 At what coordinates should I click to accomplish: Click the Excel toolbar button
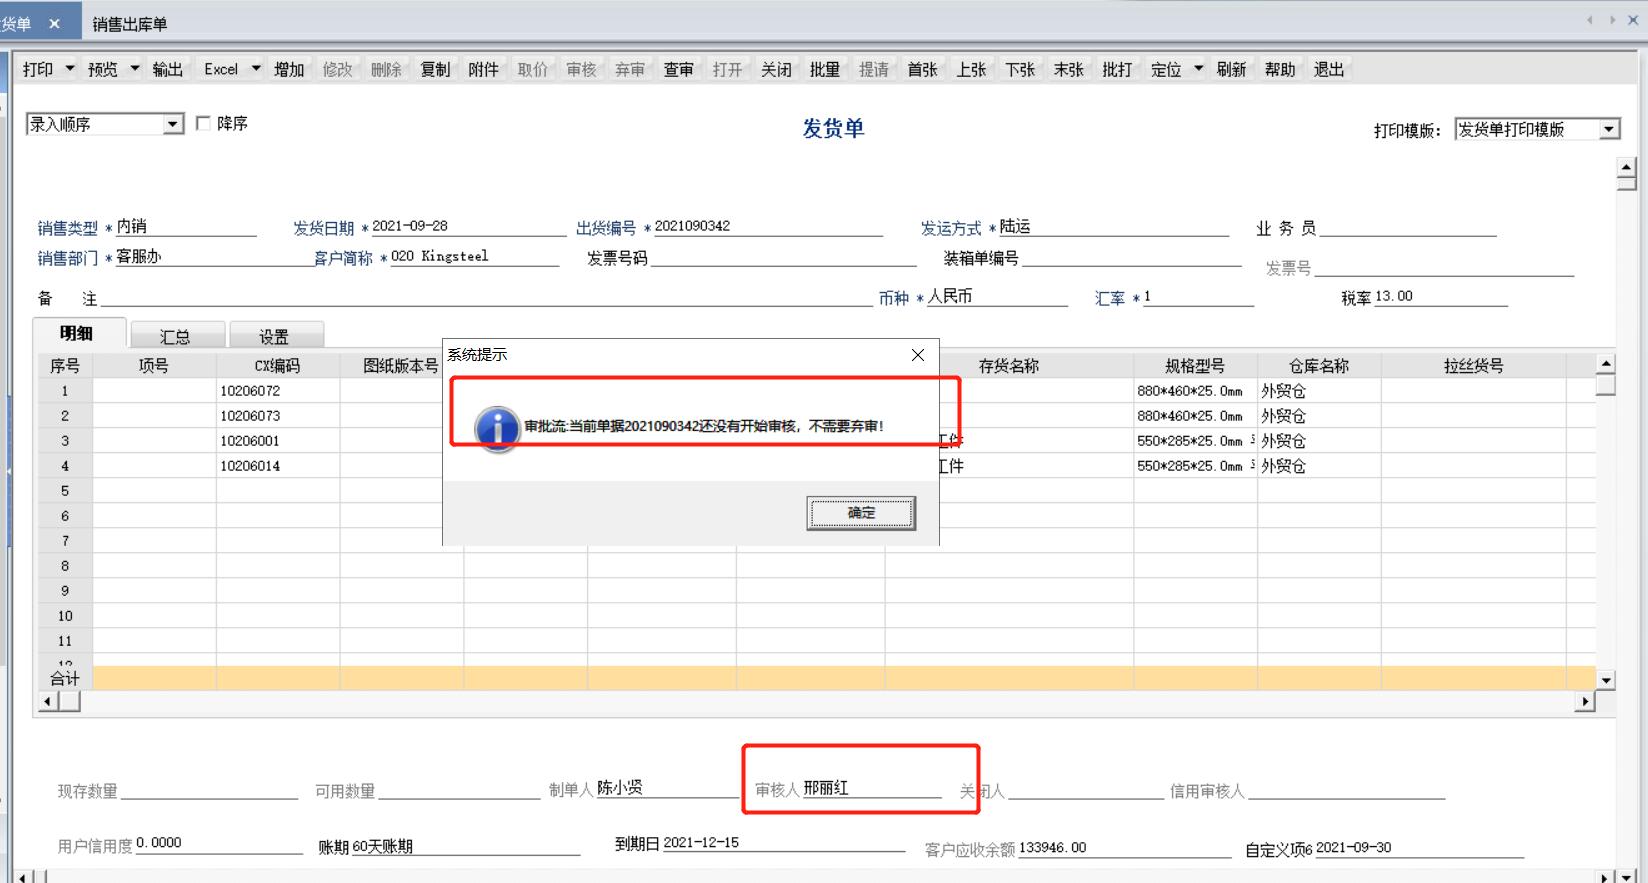[221, 69]
